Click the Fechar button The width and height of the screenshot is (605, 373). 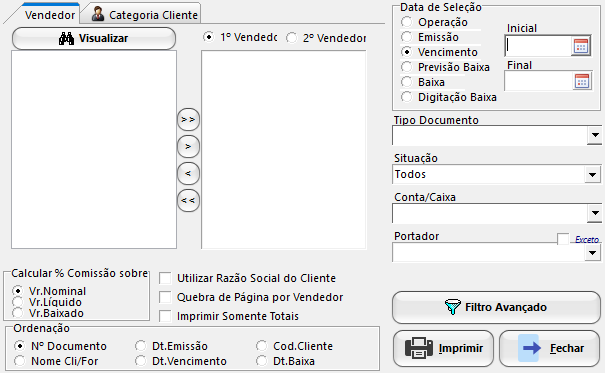pyautogui.click(x=549, y=348)
